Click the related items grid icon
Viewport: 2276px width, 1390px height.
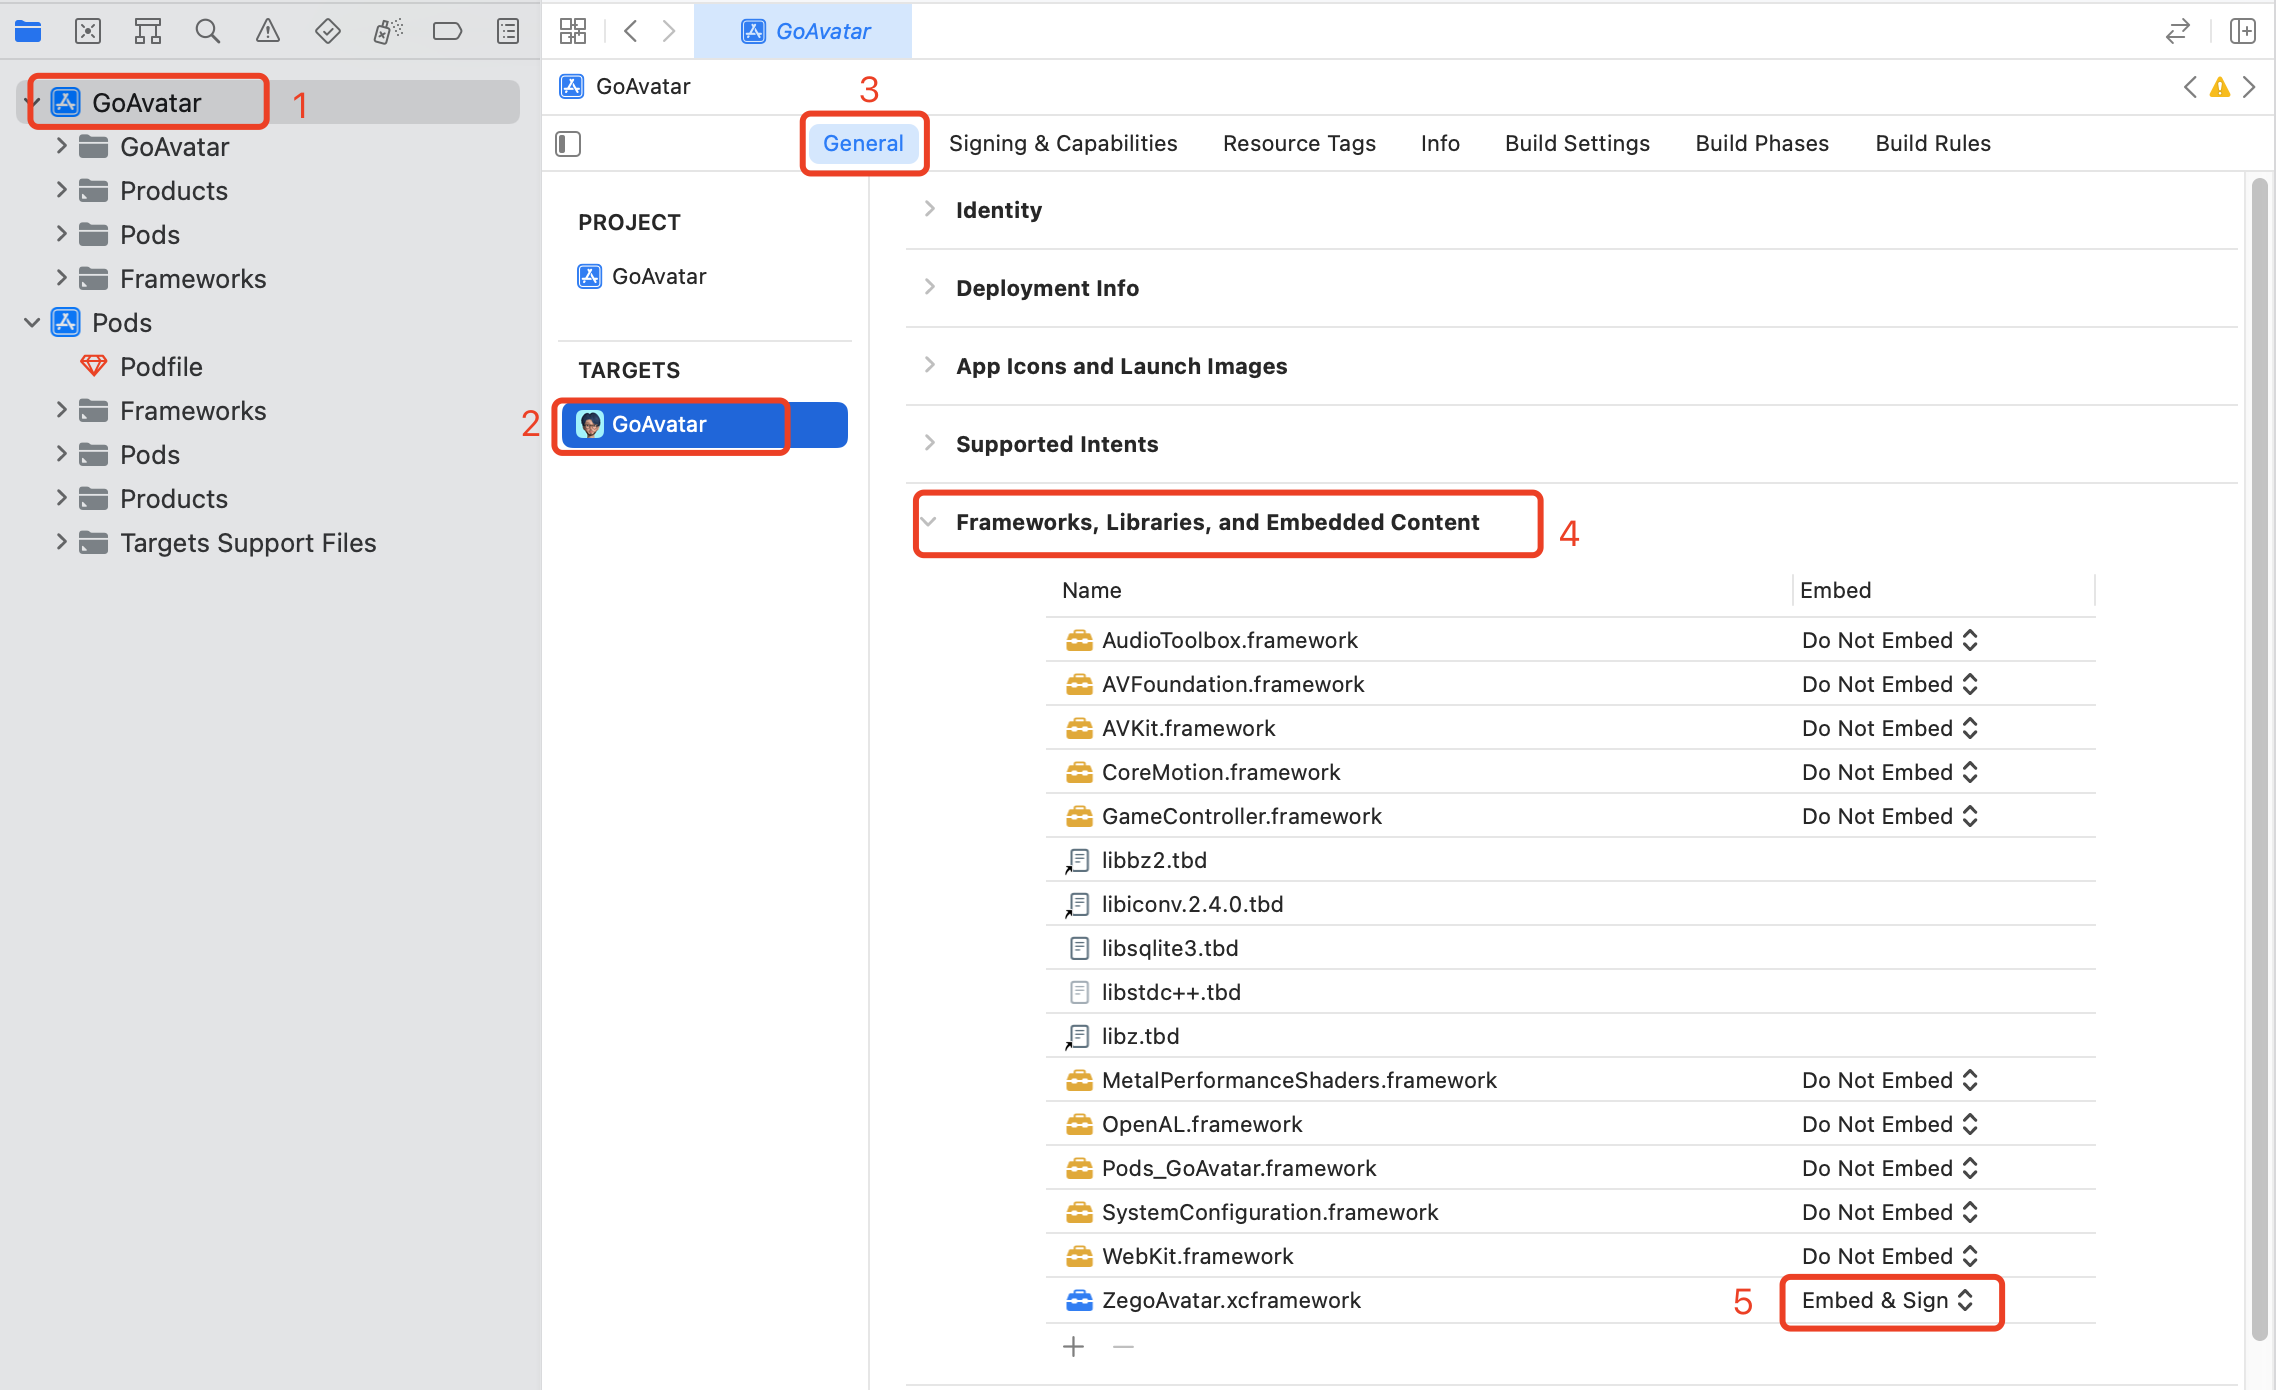(x=573, y=31)
